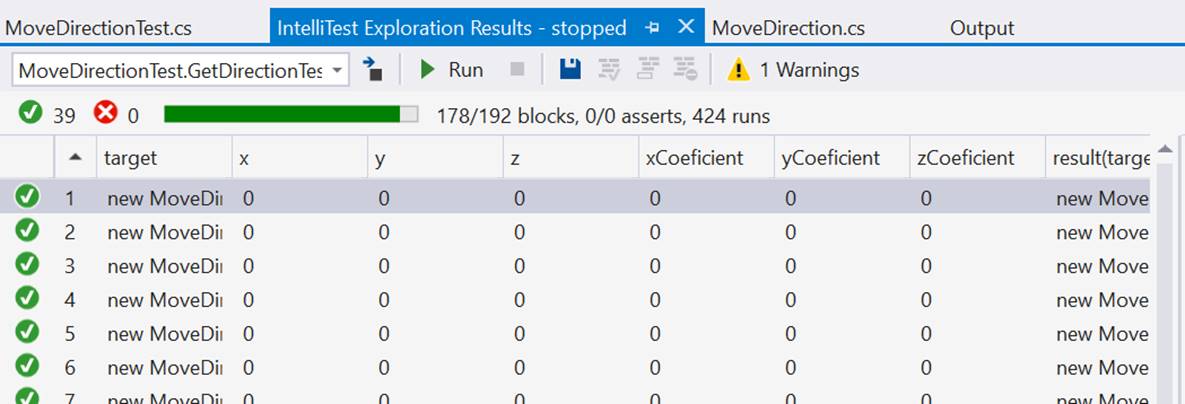Click the green block coverage progress bar
Viewport: 1185px width, 404px height.
(291, 115)
